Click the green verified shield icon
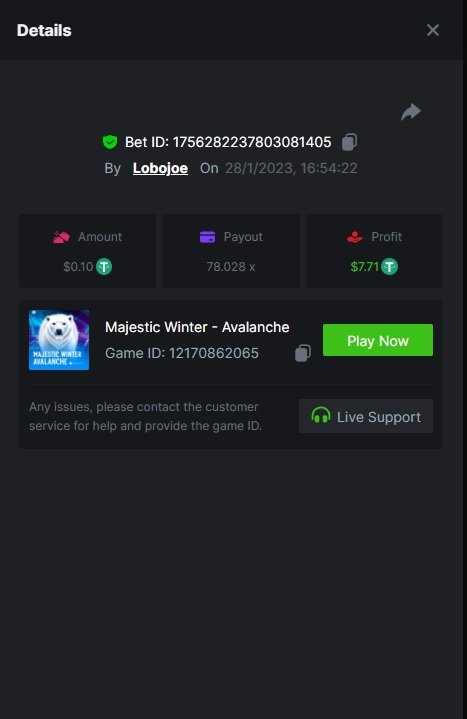 110,142
